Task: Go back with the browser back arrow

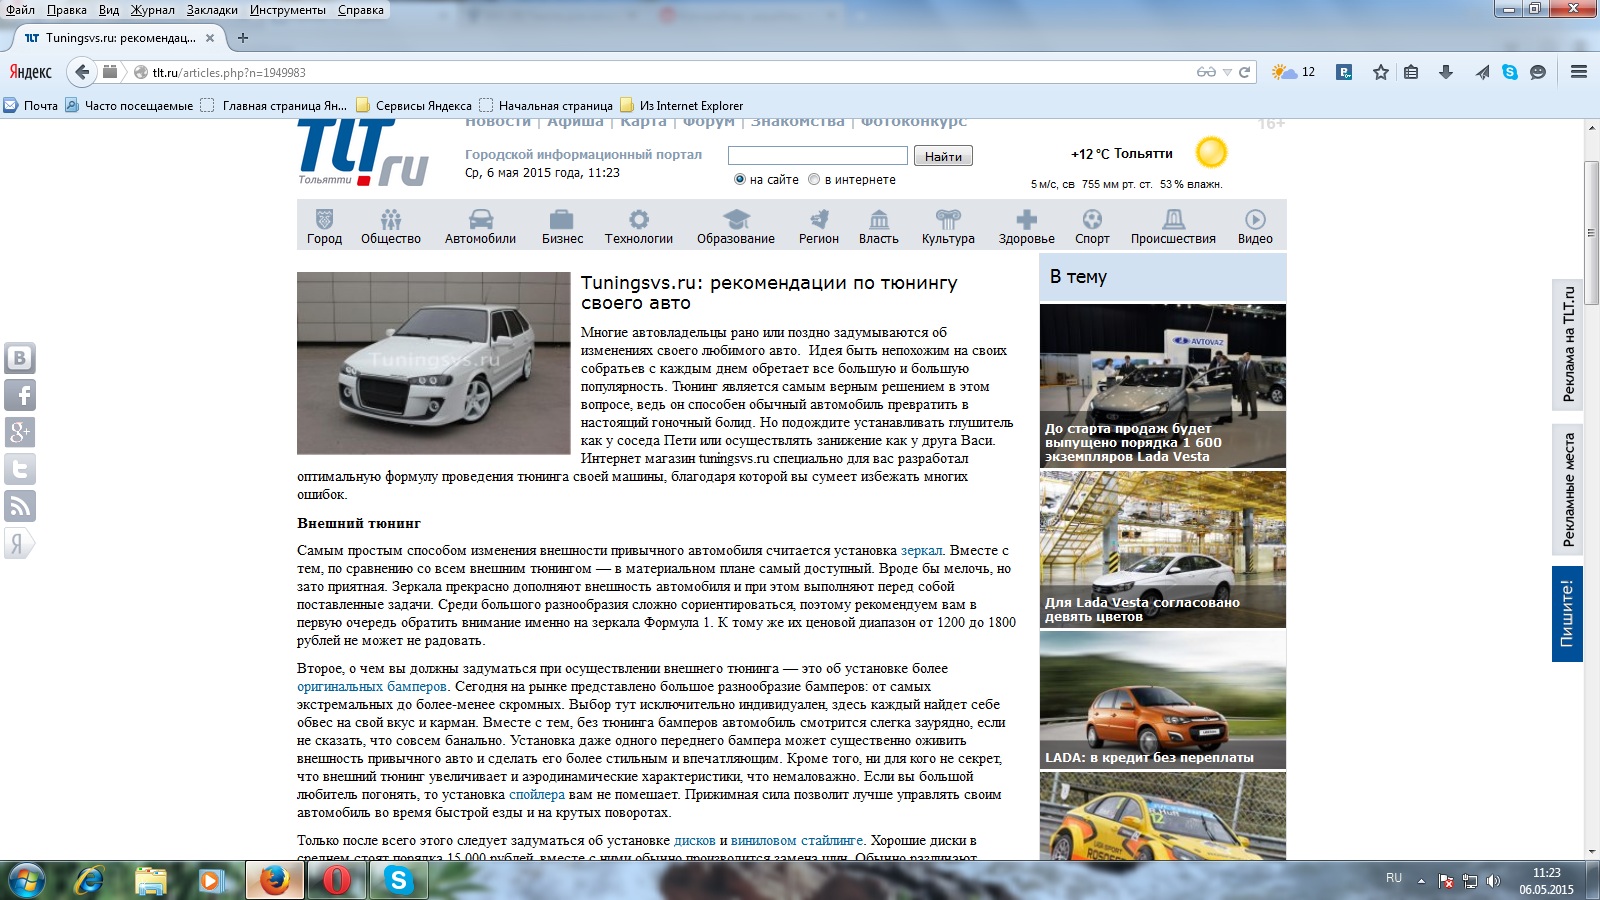Action: pos(82,72)
